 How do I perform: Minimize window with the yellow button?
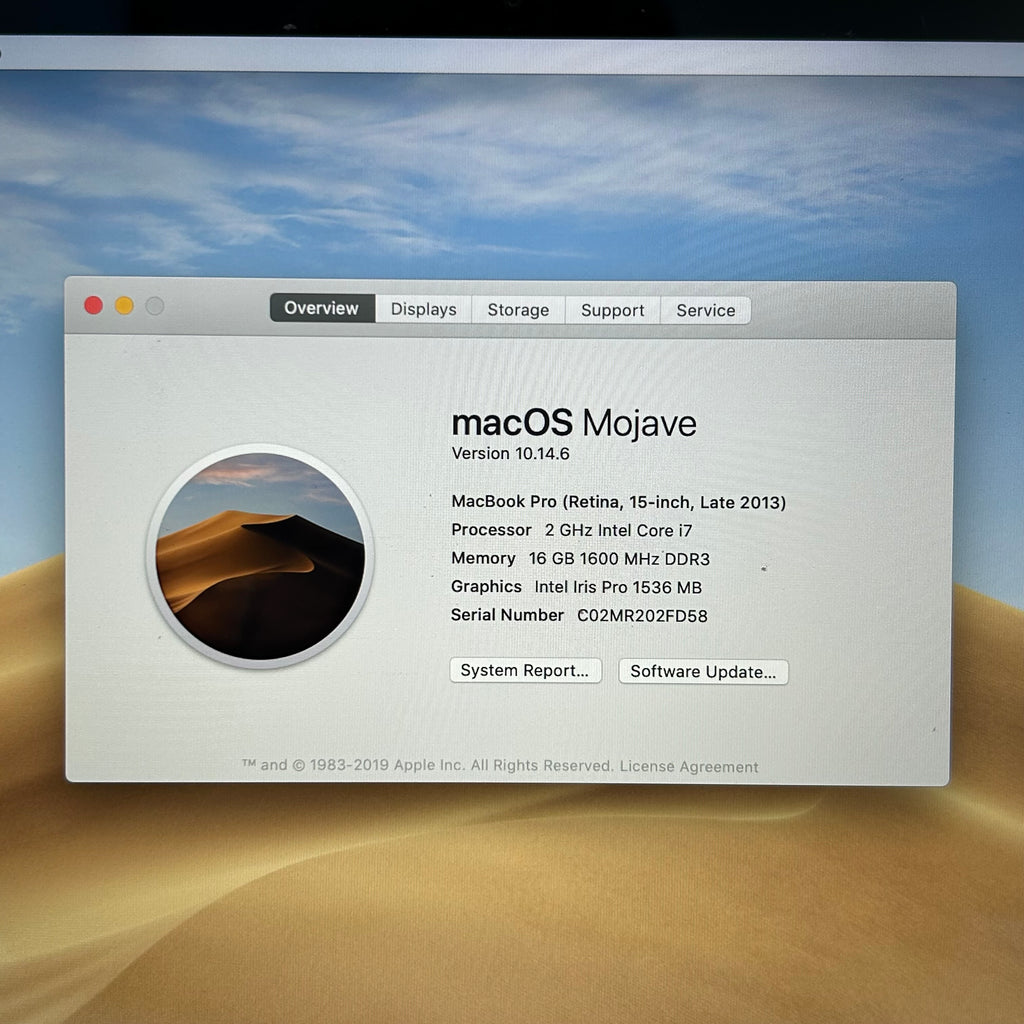tap(124, 305)
